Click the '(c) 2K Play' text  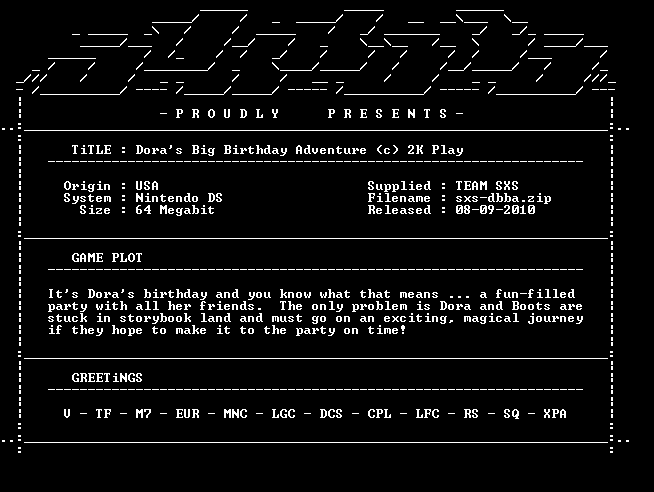coord(420,150)
